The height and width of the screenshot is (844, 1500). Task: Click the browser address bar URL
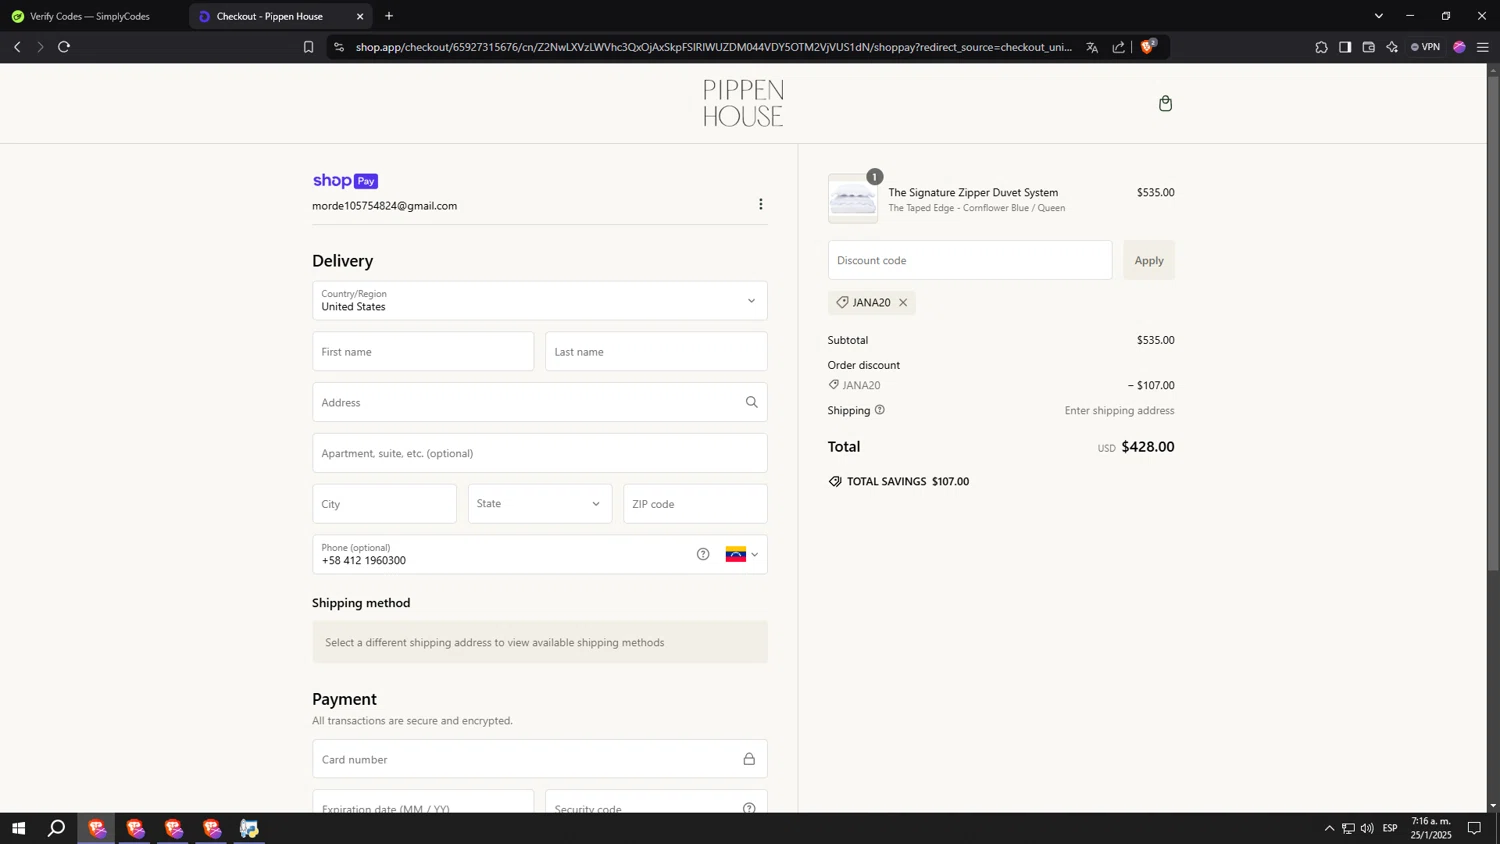coord(714,47)
